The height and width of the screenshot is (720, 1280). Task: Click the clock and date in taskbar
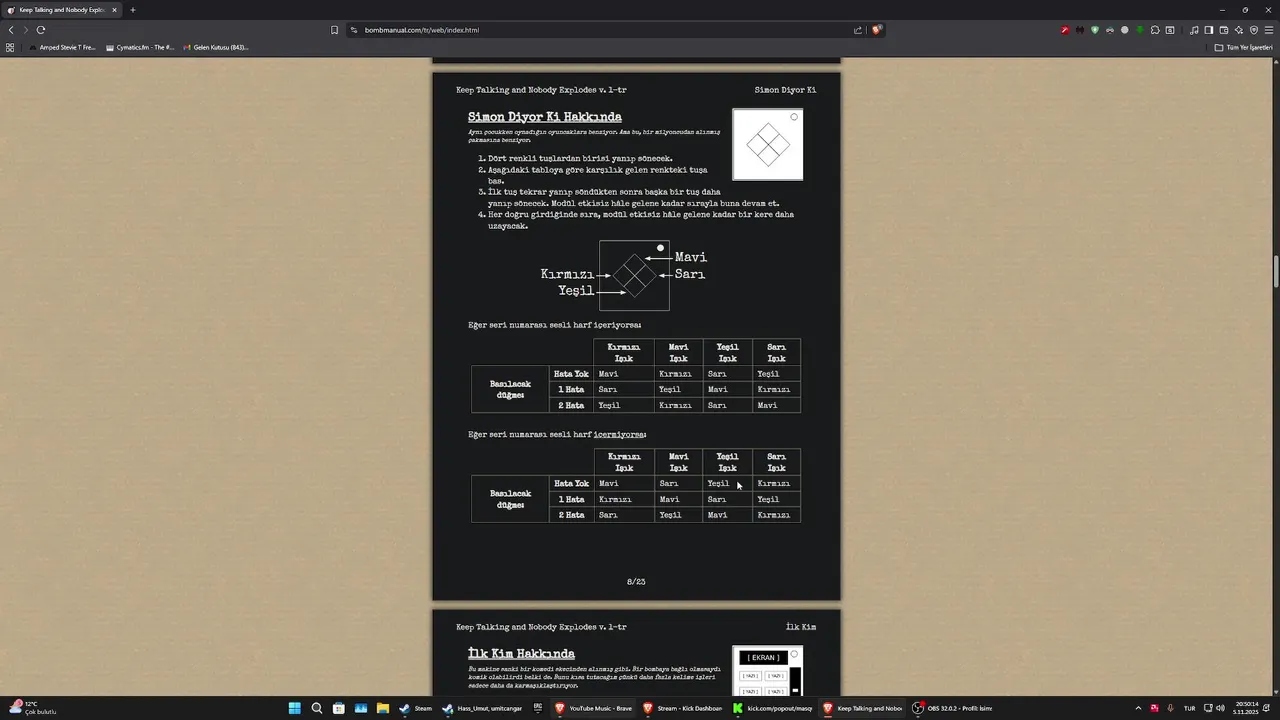click(1247, 708)
